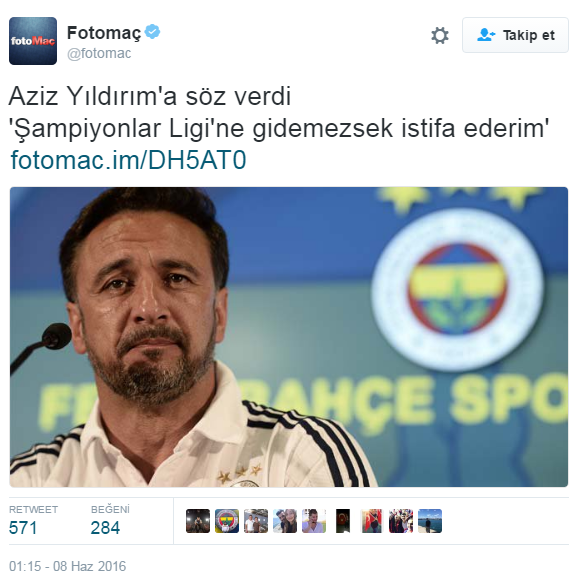Open the gear settings dropdown
The width and height of the screenshot is (581, 581).
(x=440, y=36)
